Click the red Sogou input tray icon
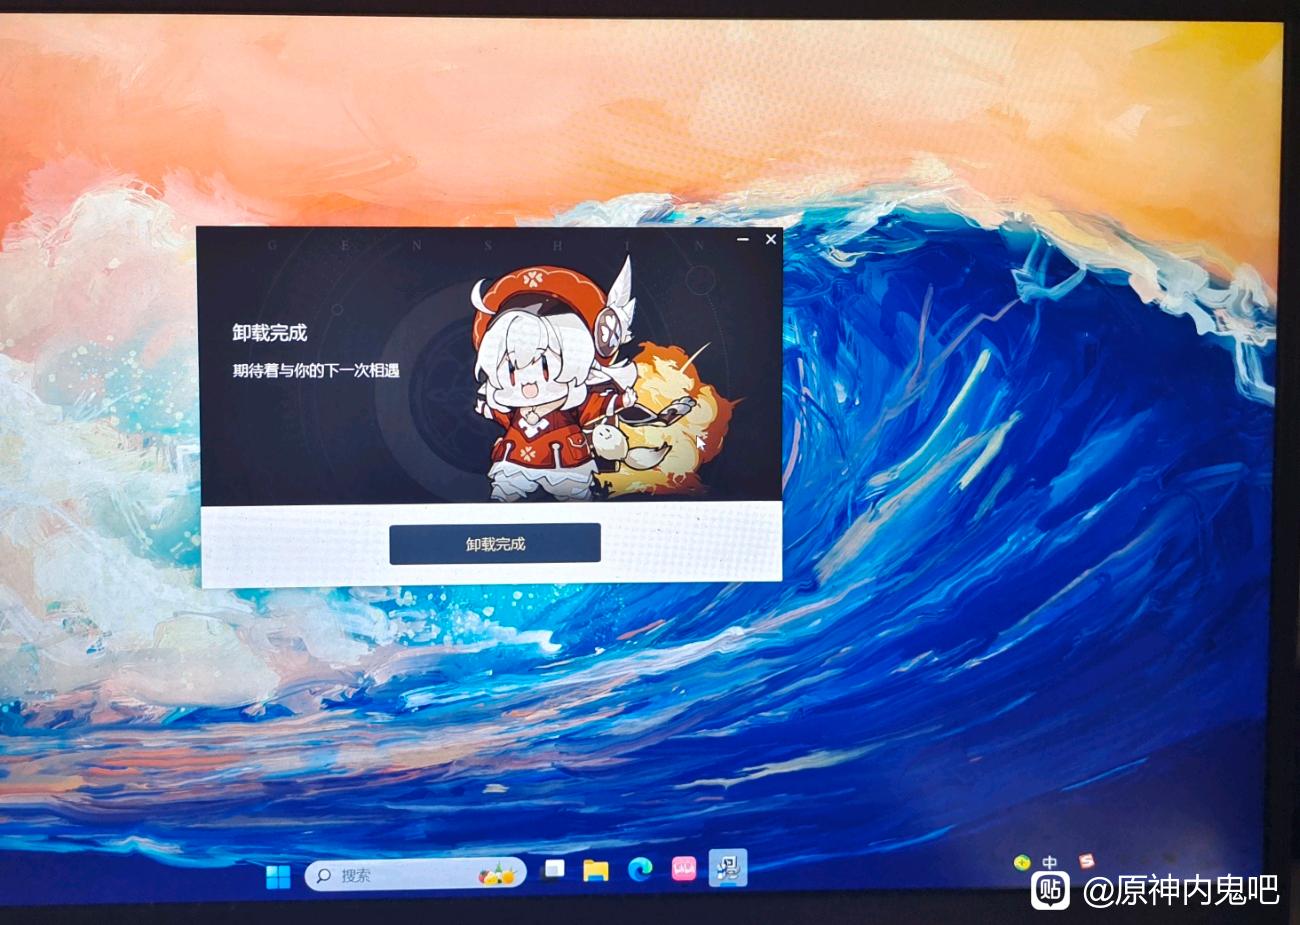The width and height of the screenshot is (1300, 925). coord(1087,860)
